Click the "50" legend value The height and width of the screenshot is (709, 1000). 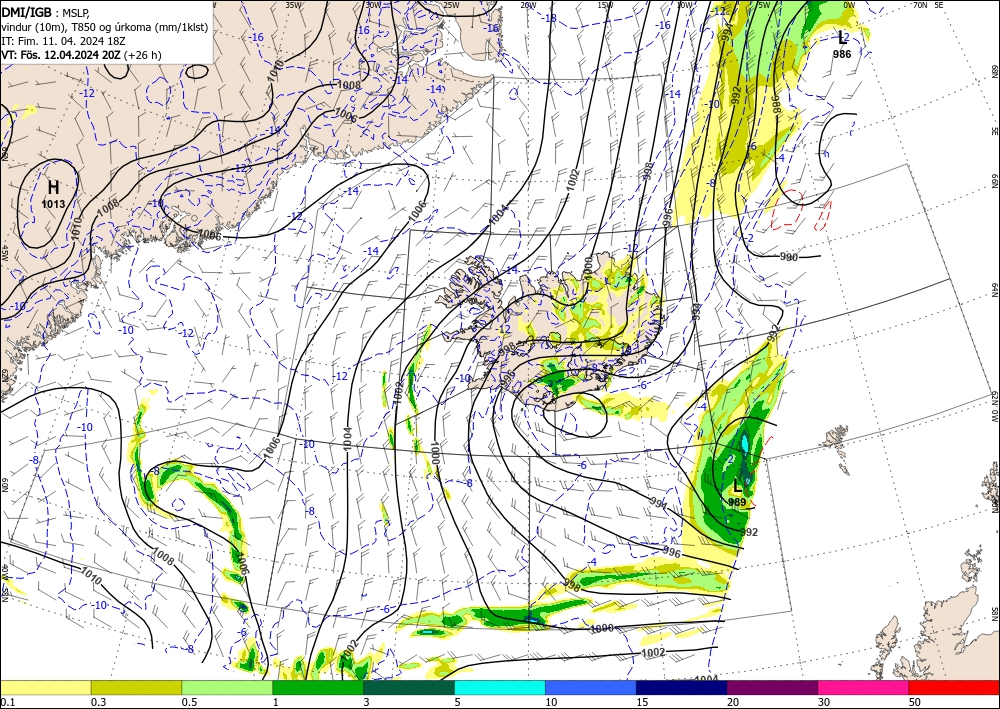point(916,702)
